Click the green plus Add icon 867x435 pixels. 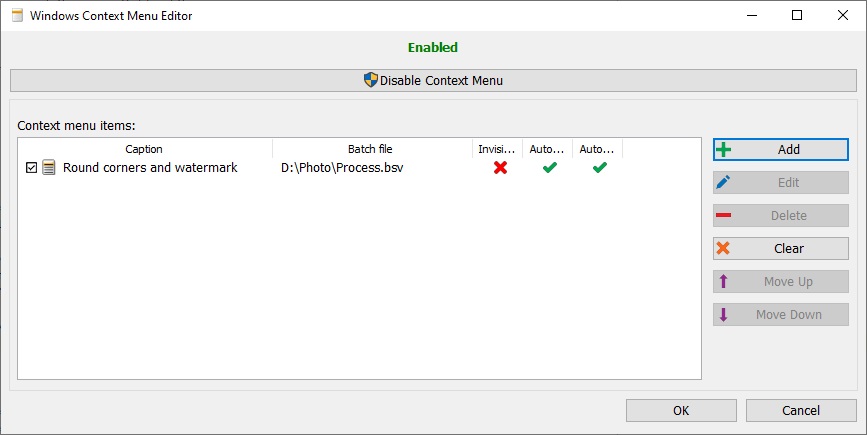[x=724, y=150]
